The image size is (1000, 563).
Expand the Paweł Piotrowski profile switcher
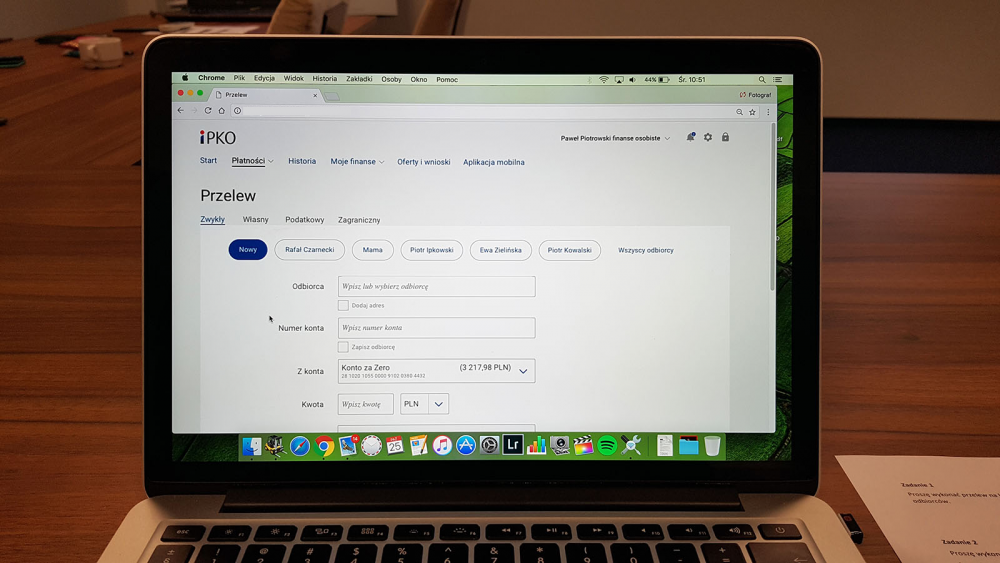pos(615,138)
